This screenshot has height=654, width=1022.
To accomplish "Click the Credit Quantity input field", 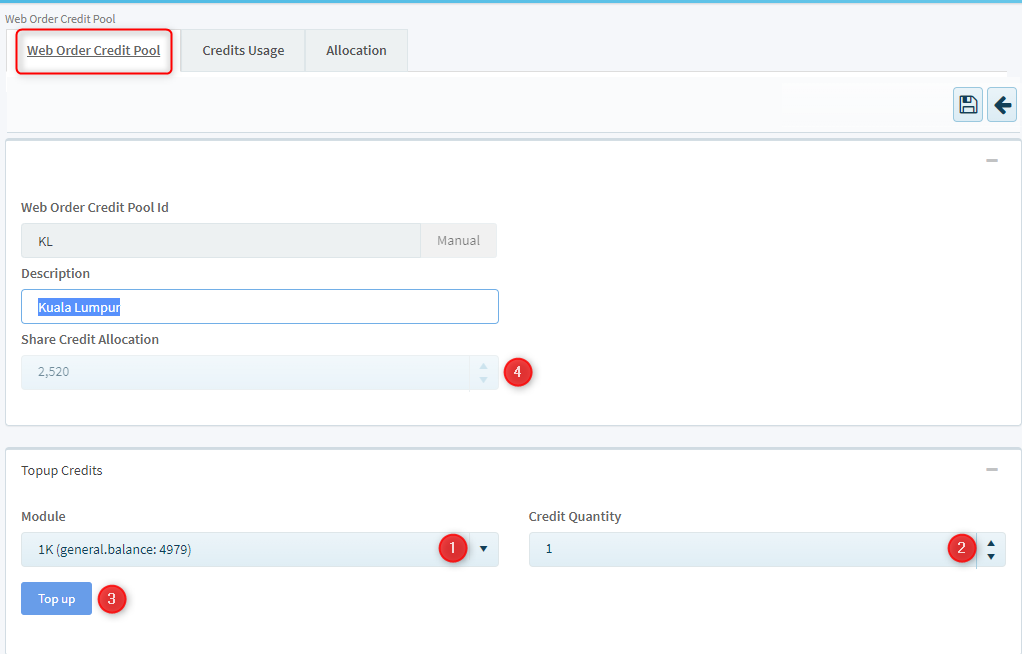I will click(x=740, y=549).
